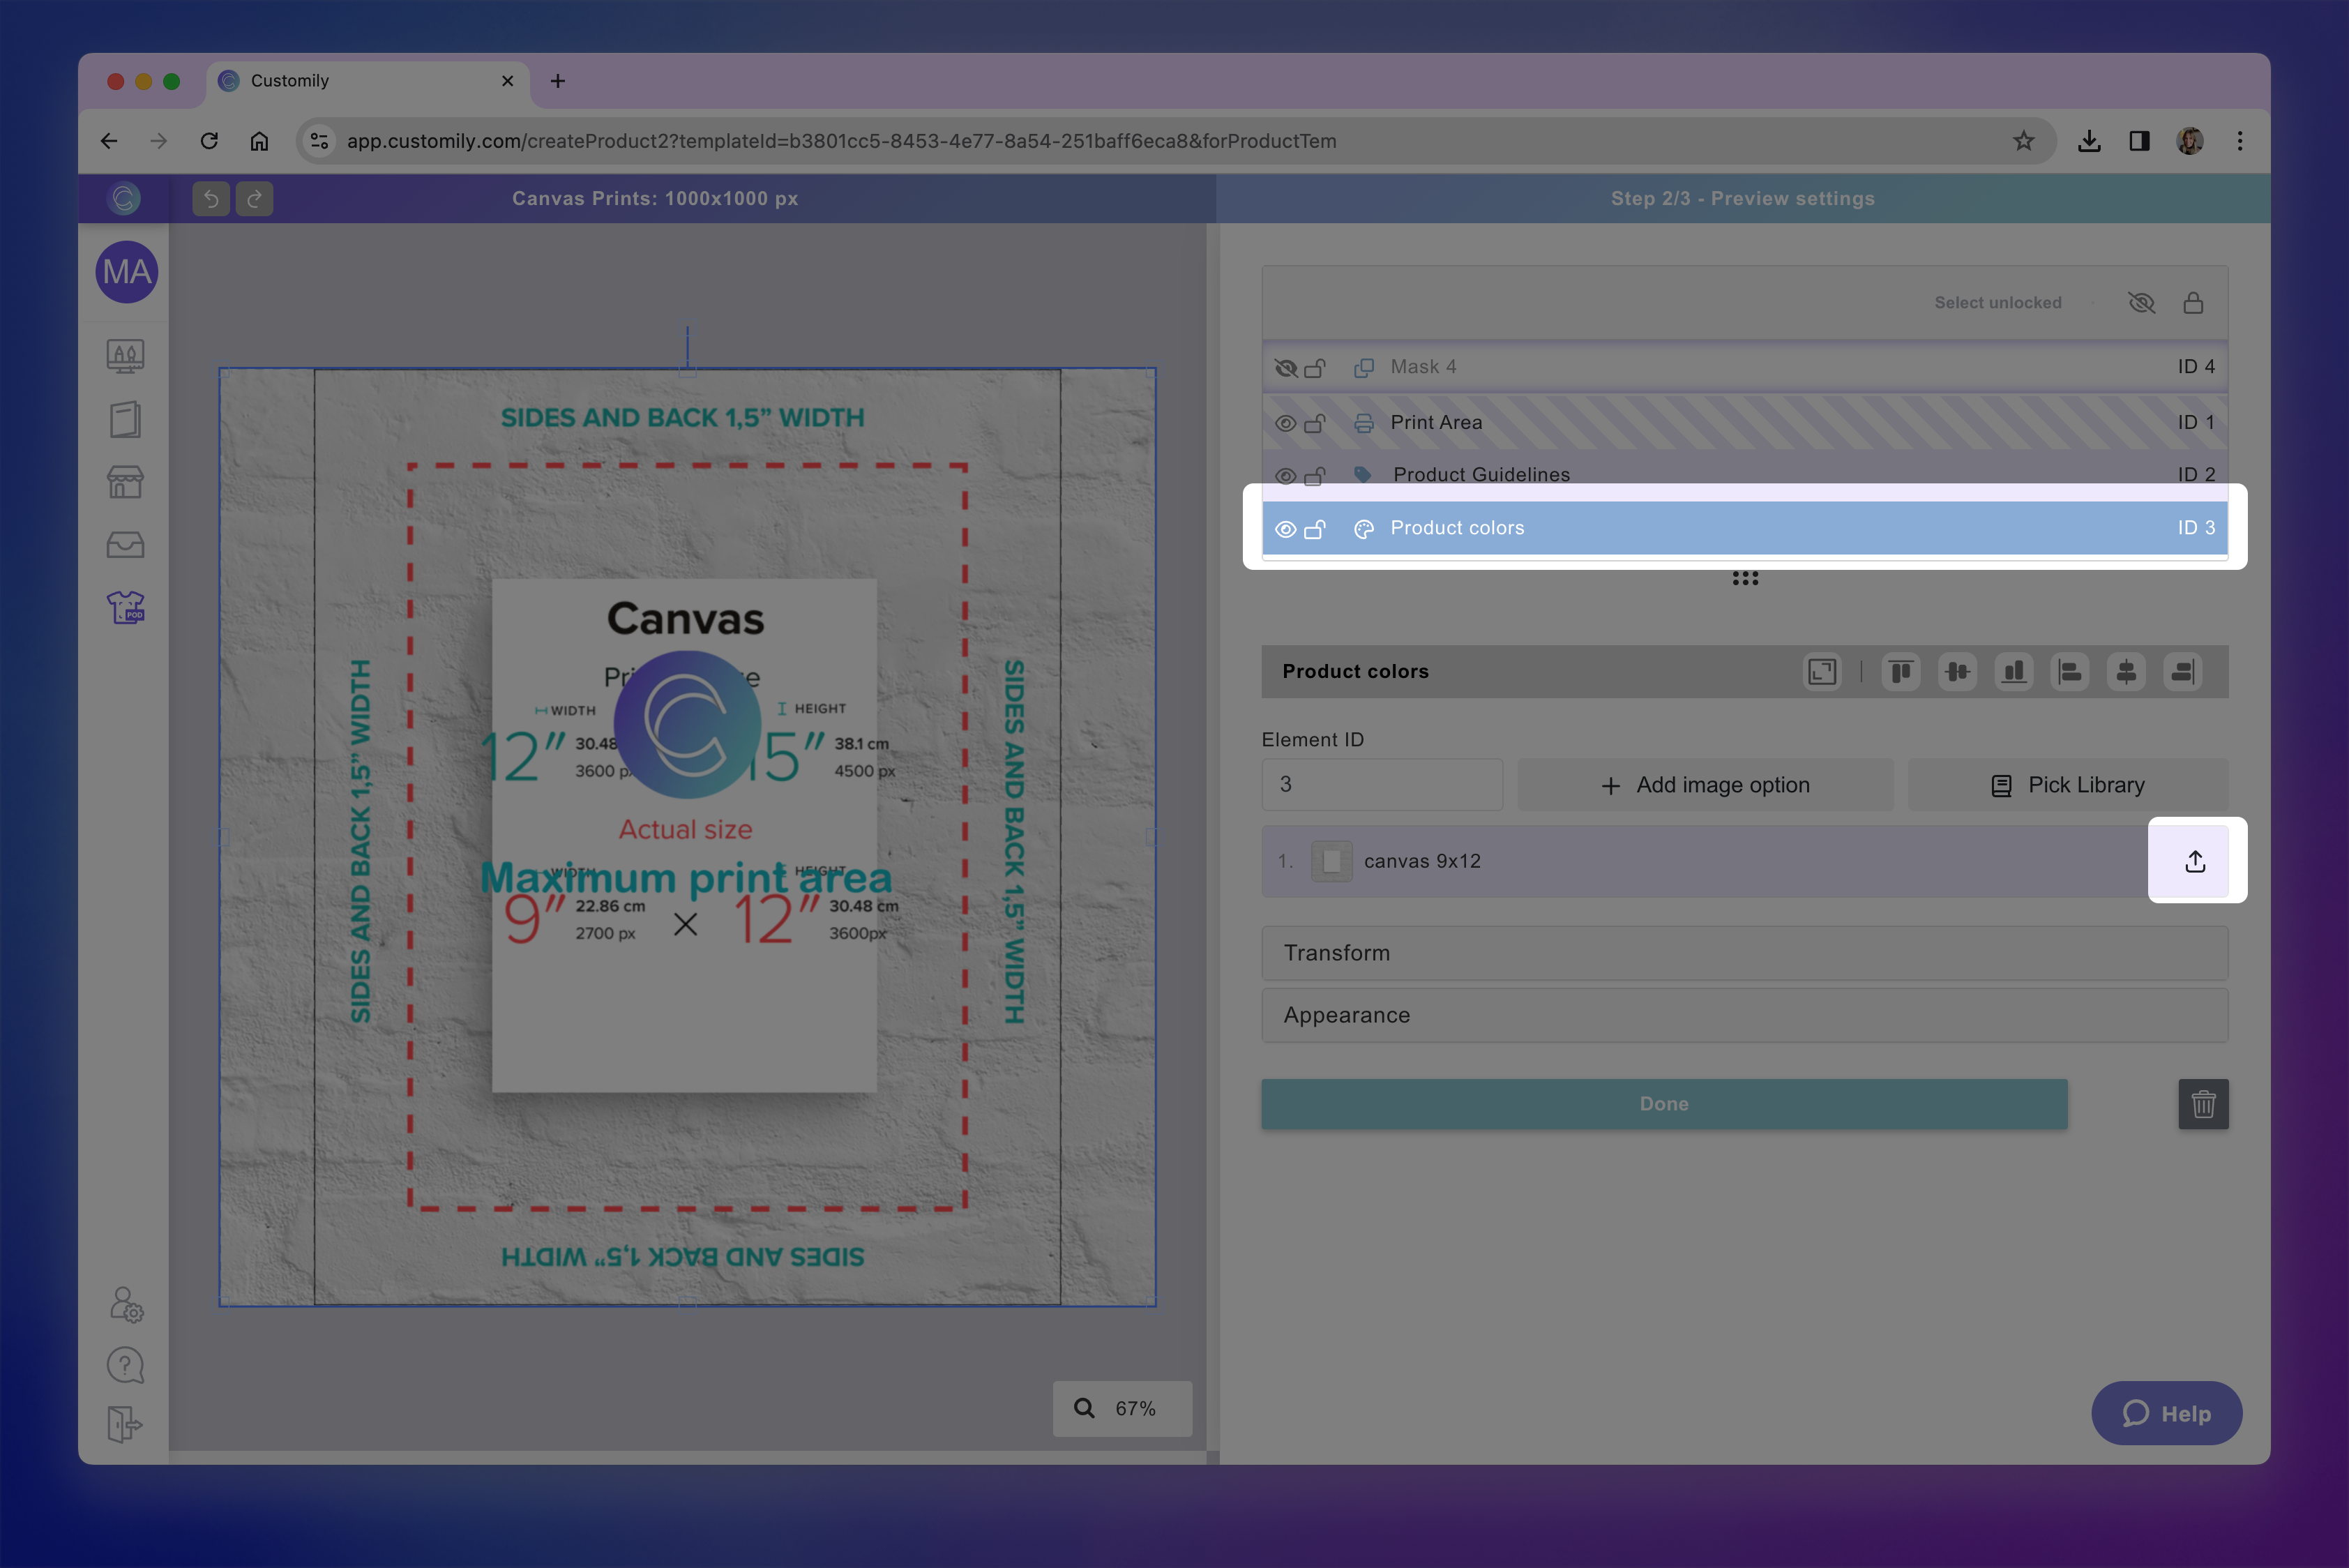Open the store sidebar icon
Image resolution: width=2349 pixels, height=1568 pixels.
click(x=126, y=482)
